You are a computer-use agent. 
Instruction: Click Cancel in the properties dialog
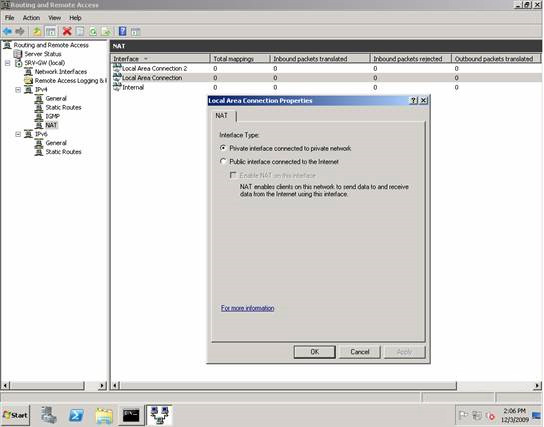point(359,352)
